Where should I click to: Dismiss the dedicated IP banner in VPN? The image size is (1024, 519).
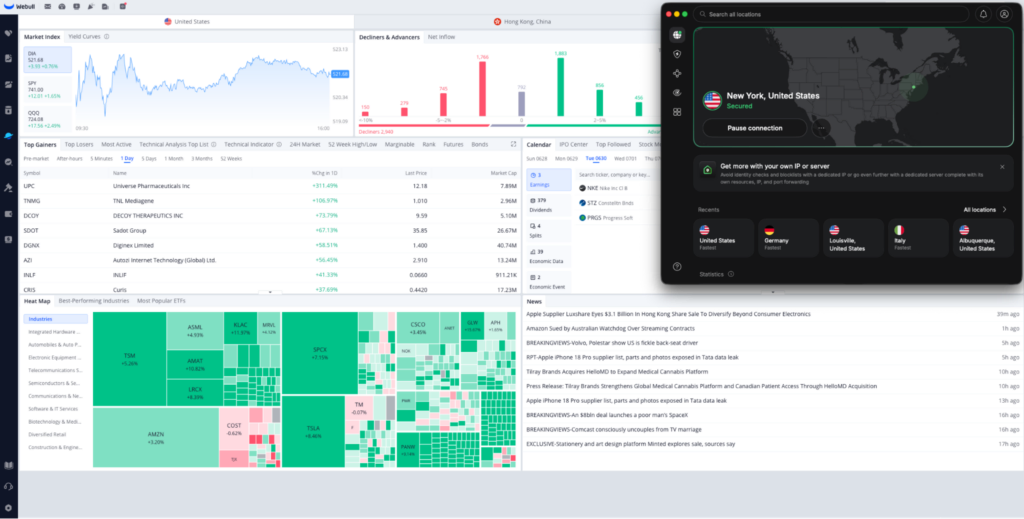pos(1002,167)
